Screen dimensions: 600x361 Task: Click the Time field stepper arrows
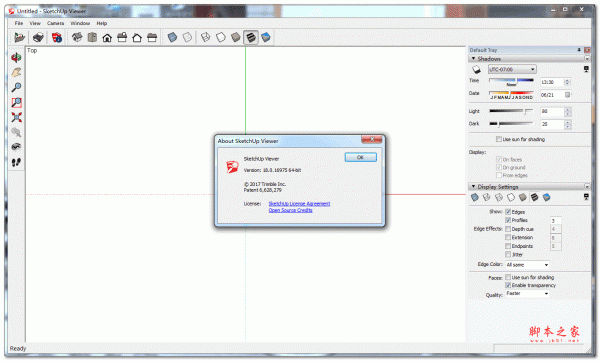point(567,82)
